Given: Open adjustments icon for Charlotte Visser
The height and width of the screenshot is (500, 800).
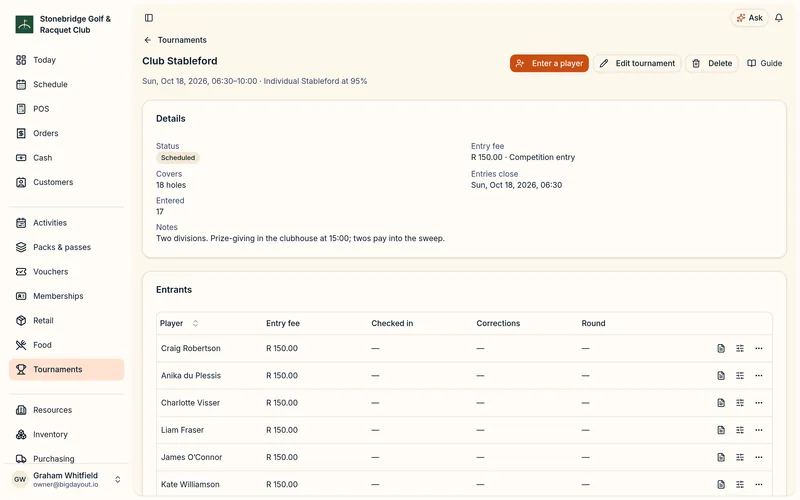Looking at the screenshot, I should tap(740, 403).
